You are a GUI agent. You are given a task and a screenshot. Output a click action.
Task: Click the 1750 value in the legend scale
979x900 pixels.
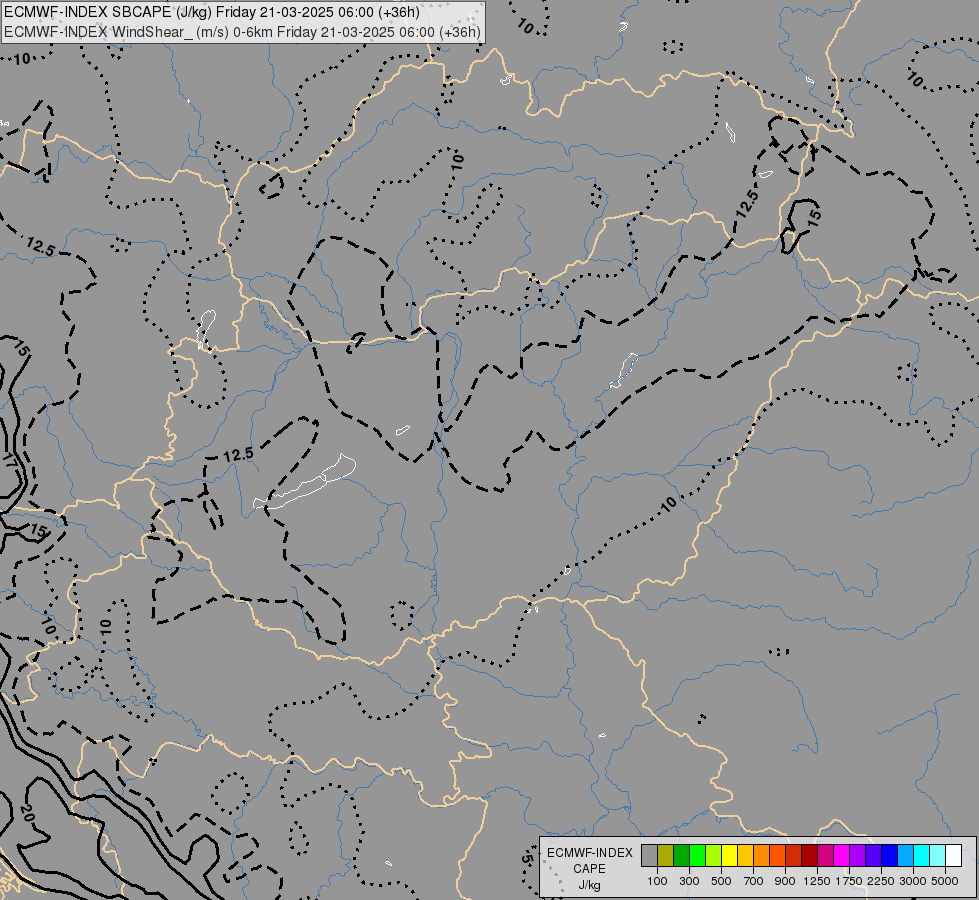tap(850, 881)
